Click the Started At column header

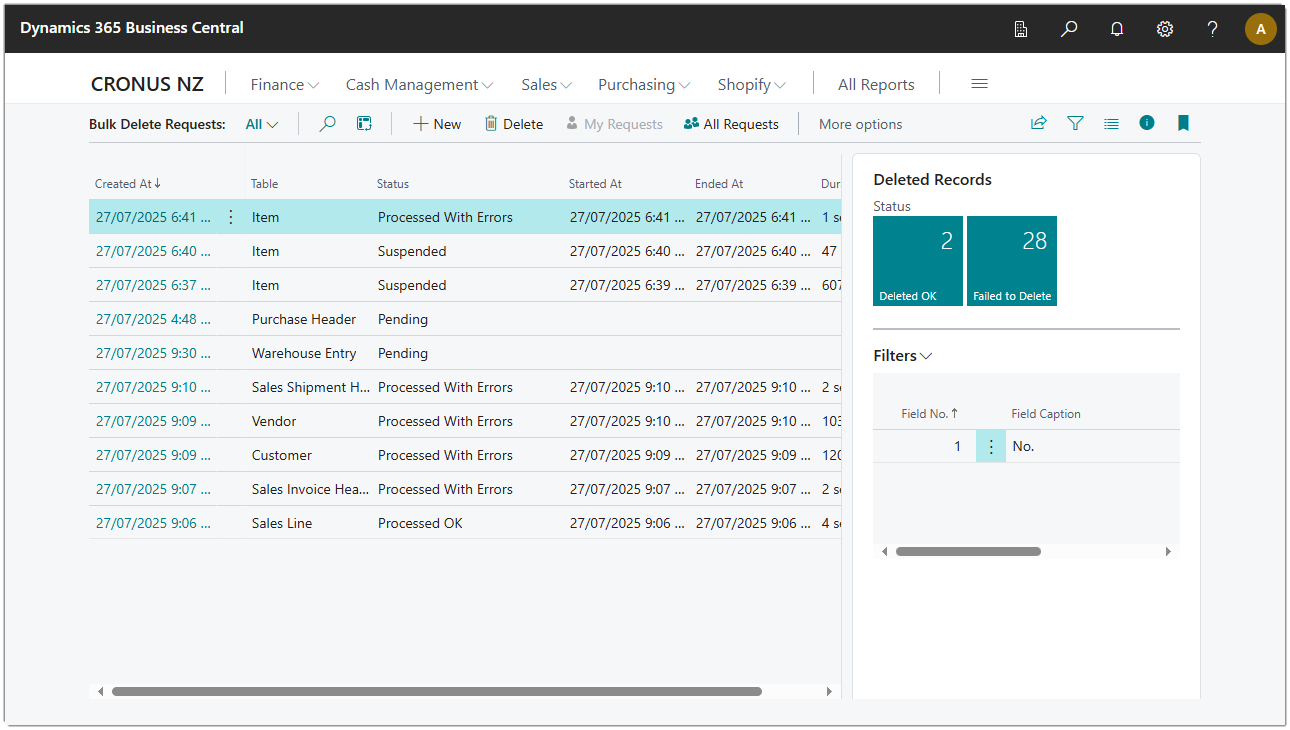point(595,184)
